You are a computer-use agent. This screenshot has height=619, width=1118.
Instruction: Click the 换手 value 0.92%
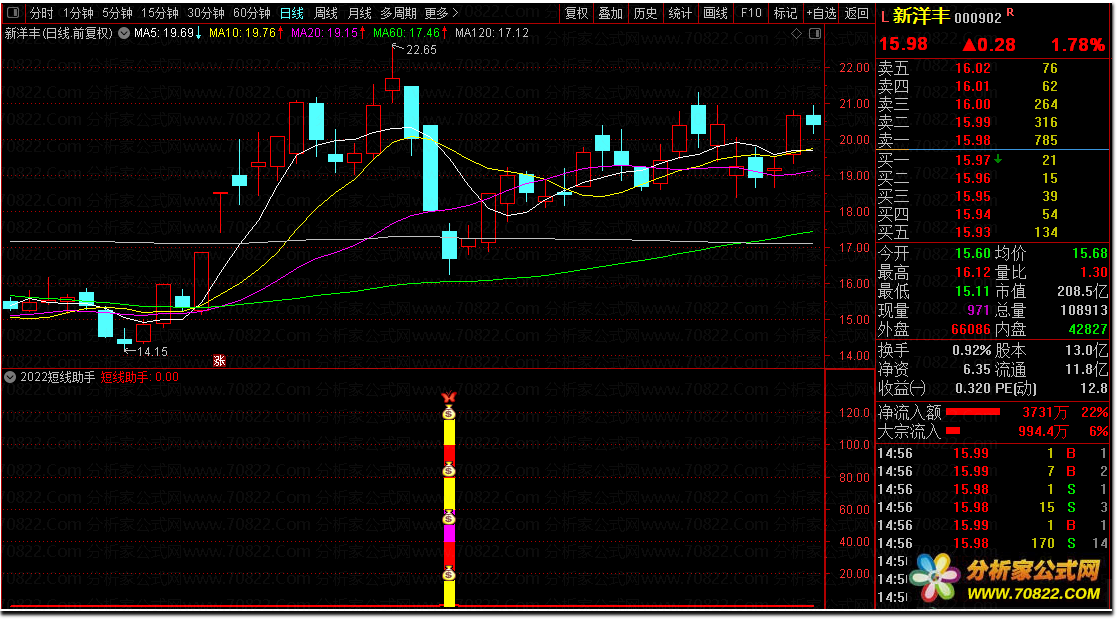972,350
